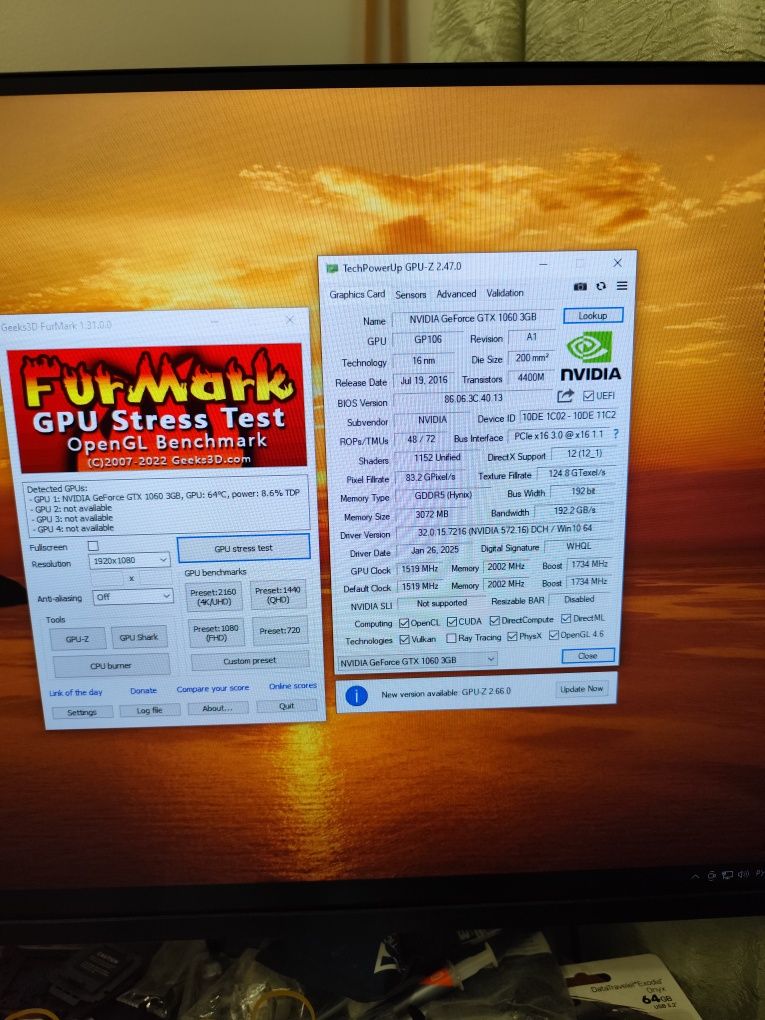The height and width of the screenshot is (1020, 765).
Task: Open FurMark Log file button
Action: coord(150,710)
